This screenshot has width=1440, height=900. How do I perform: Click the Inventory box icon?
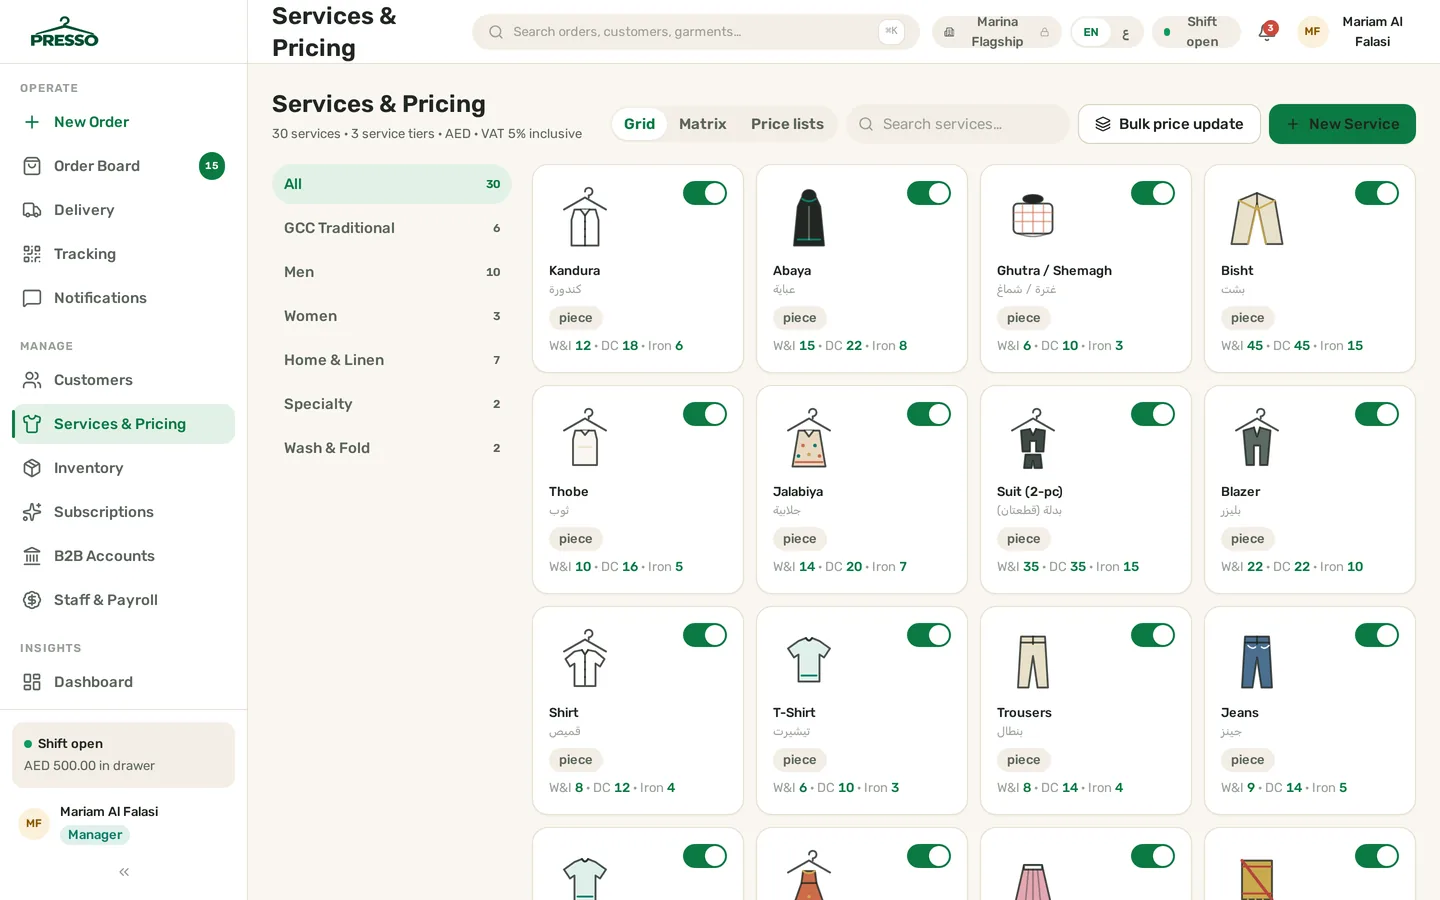click(32, 468)
